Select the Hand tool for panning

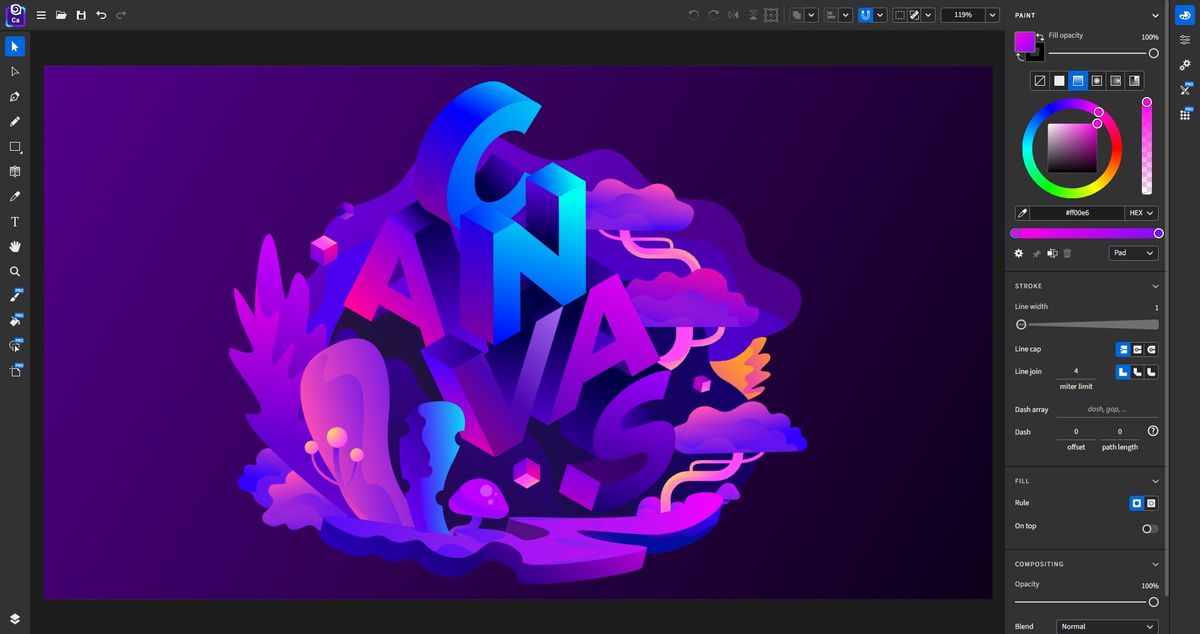point(14,246)
